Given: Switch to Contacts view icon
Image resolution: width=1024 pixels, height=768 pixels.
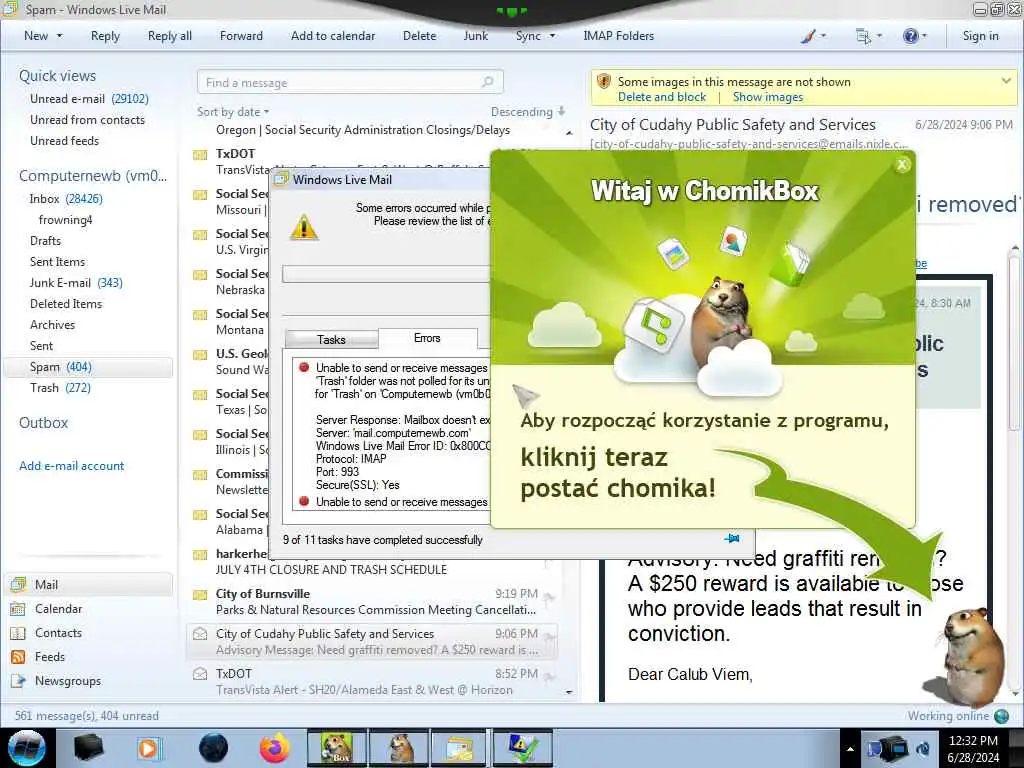Looking at the screenshot, I should (x=18, y=633).
